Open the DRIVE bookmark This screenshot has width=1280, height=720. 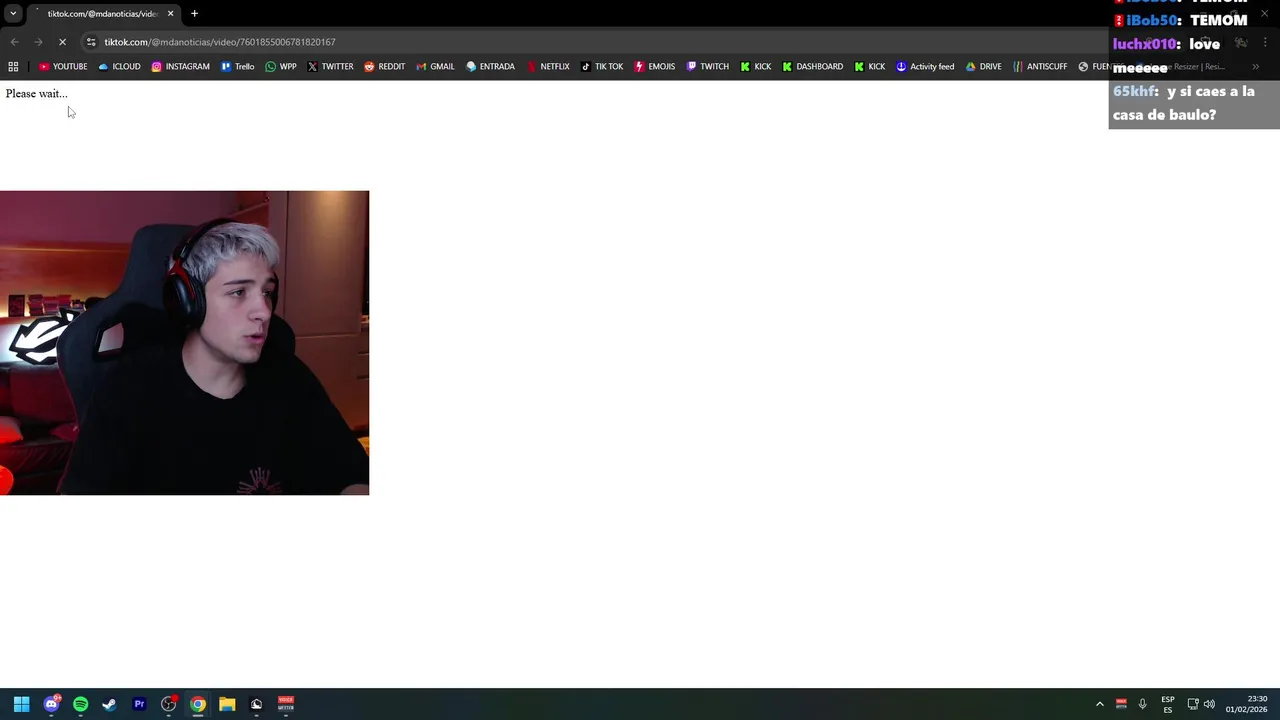[x=983, y=67]
